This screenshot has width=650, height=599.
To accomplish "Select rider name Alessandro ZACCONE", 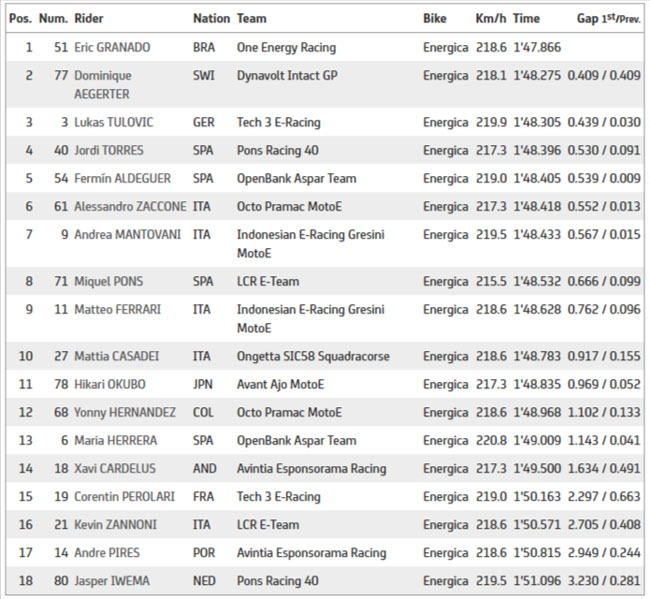I will [131, 206].
